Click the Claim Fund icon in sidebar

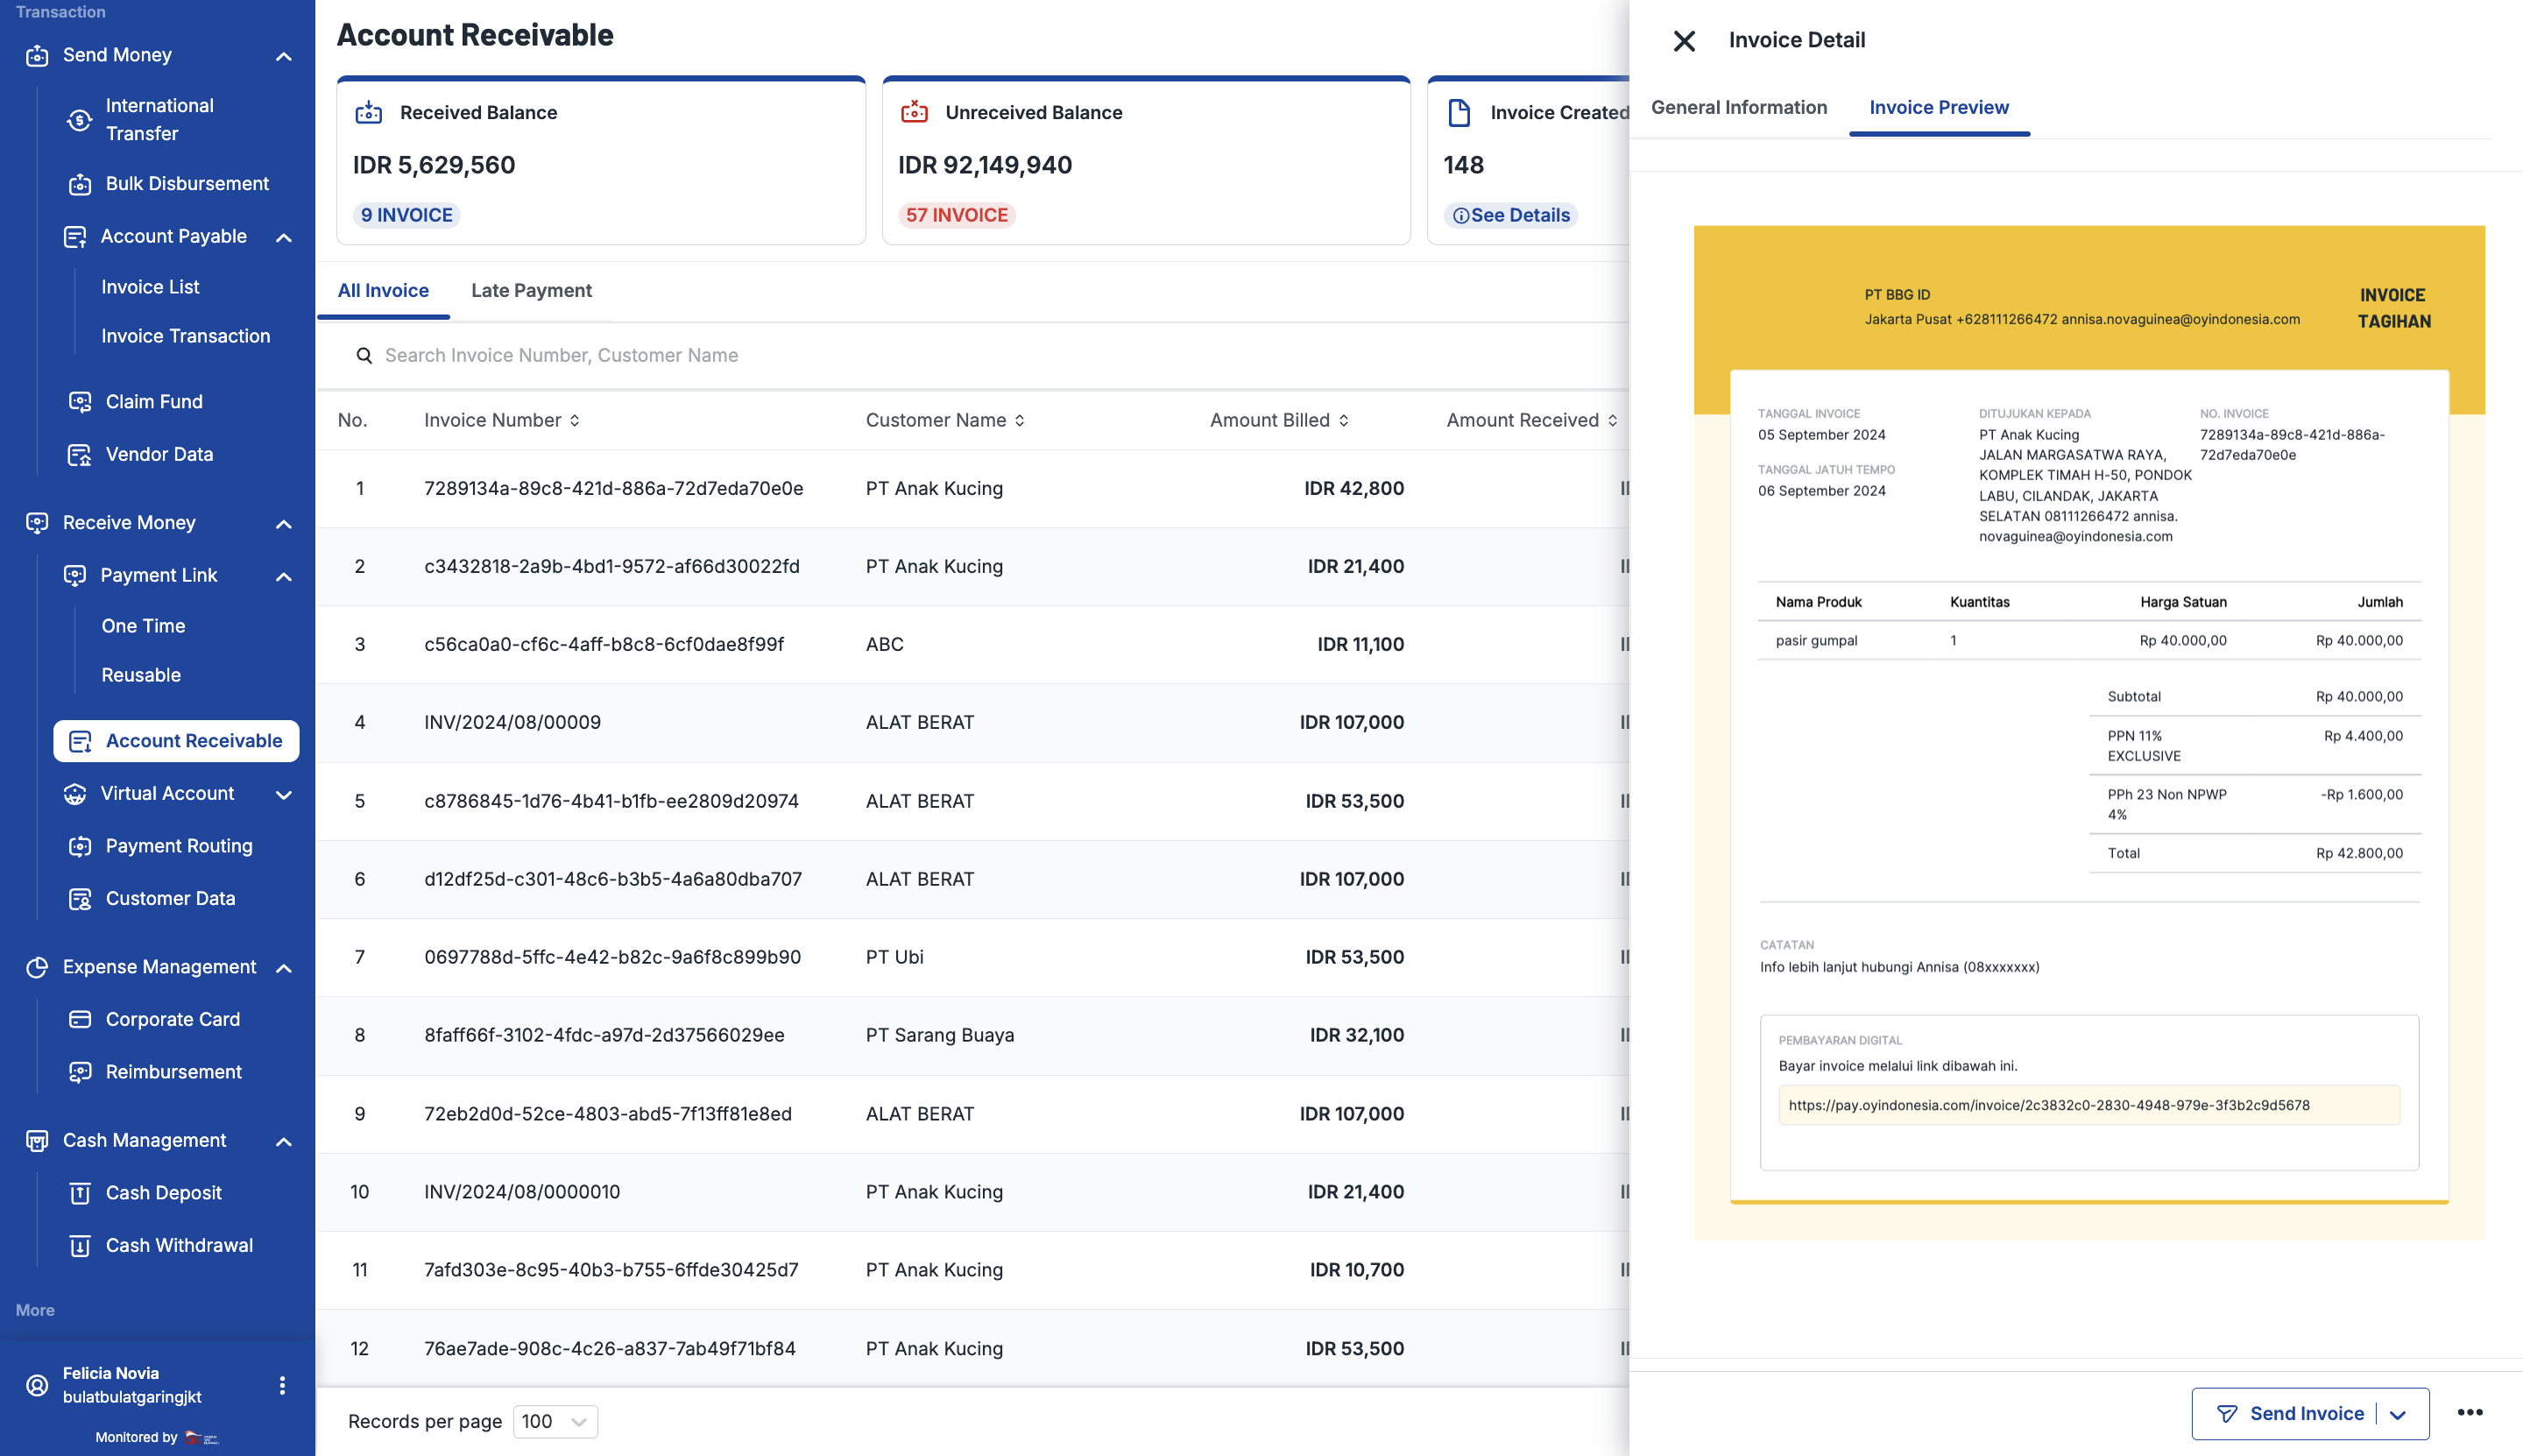pyautogui.click(x=80, y=402)
